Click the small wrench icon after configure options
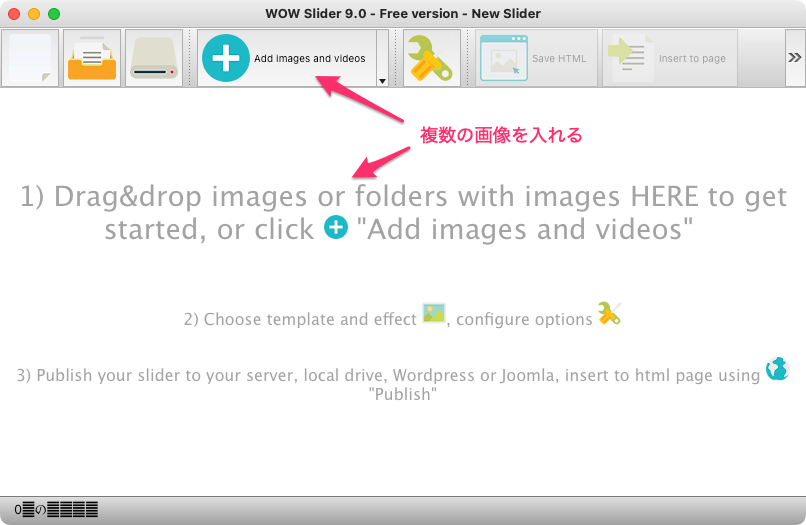The width and height of the screenshot is (806, 525). [609, 314]
